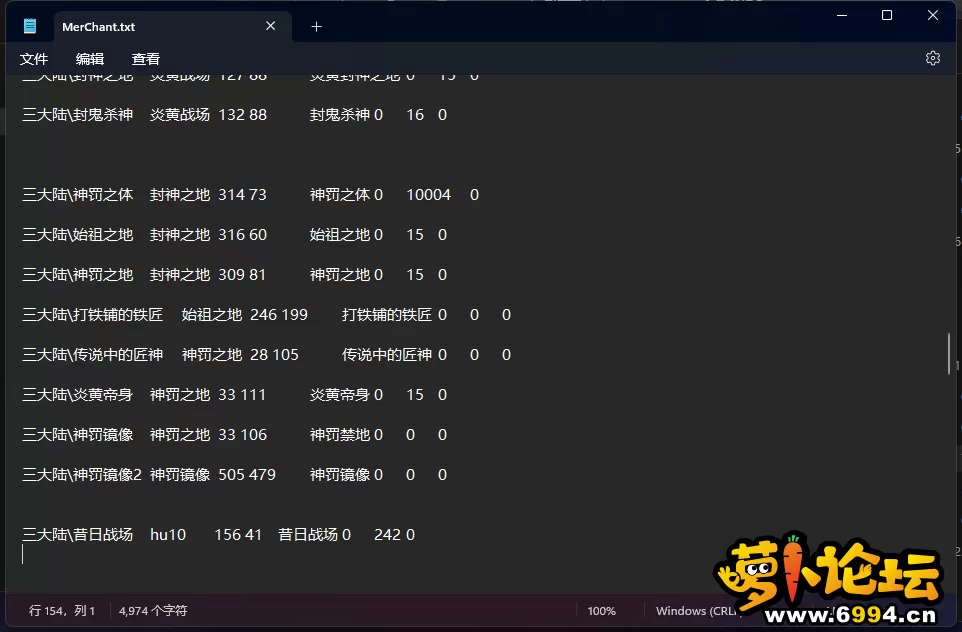Click the Notepad app icon
962x632 pixels.
(x=30, y=26)
